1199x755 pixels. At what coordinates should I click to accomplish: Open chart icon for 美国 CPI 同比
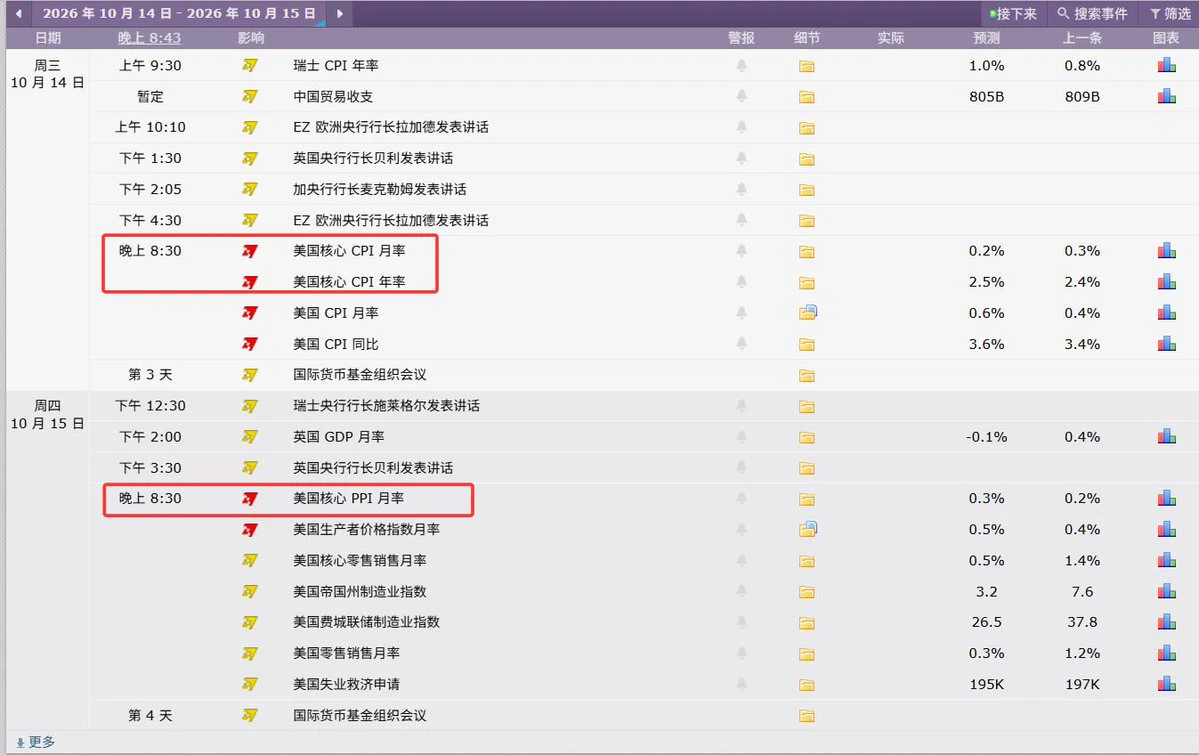click(1167, 344)
